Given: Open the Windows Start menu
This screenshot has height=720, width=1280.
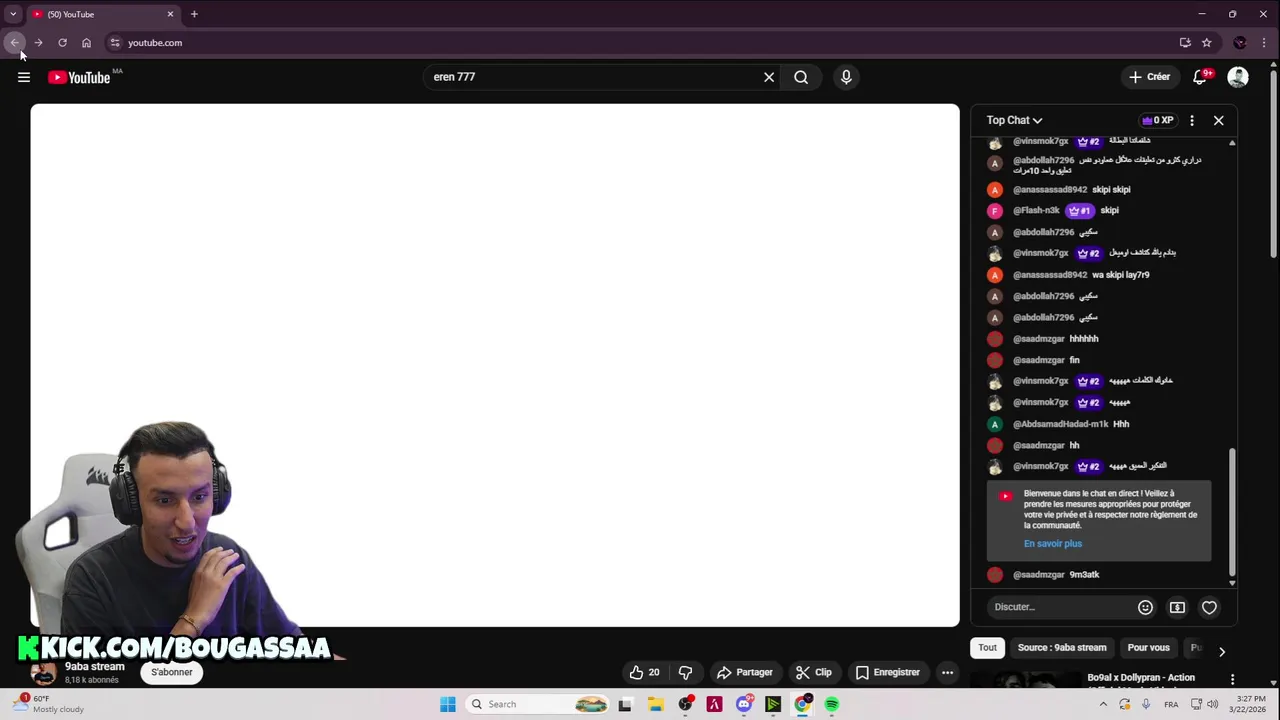Looking at the screenshot, I should [x=448, y=704].
